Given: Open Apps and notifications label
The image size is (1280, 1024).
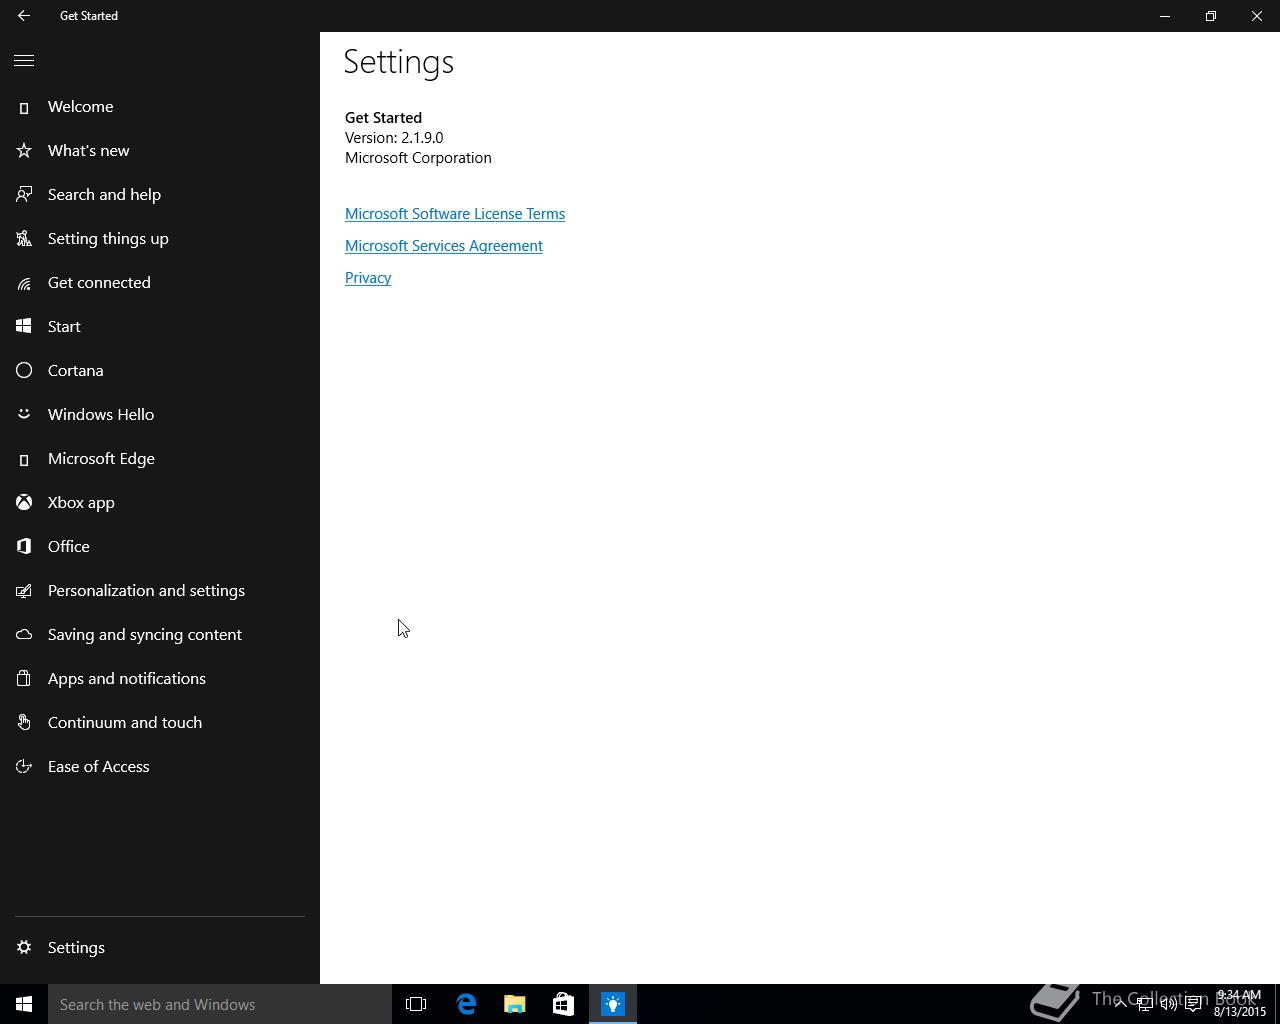Looking at the screenshot, I should [127, 679].
